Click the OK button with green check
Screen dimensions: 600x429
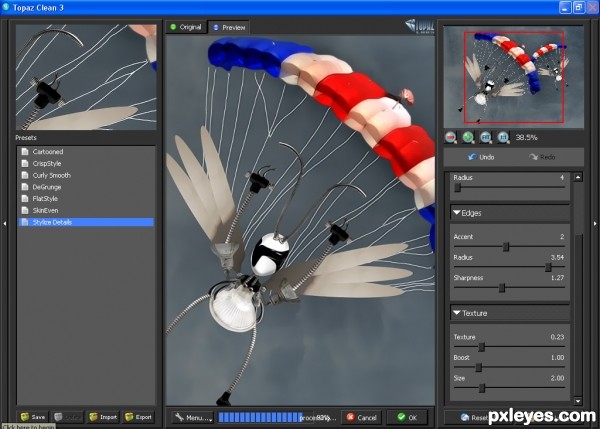[407, 418]
